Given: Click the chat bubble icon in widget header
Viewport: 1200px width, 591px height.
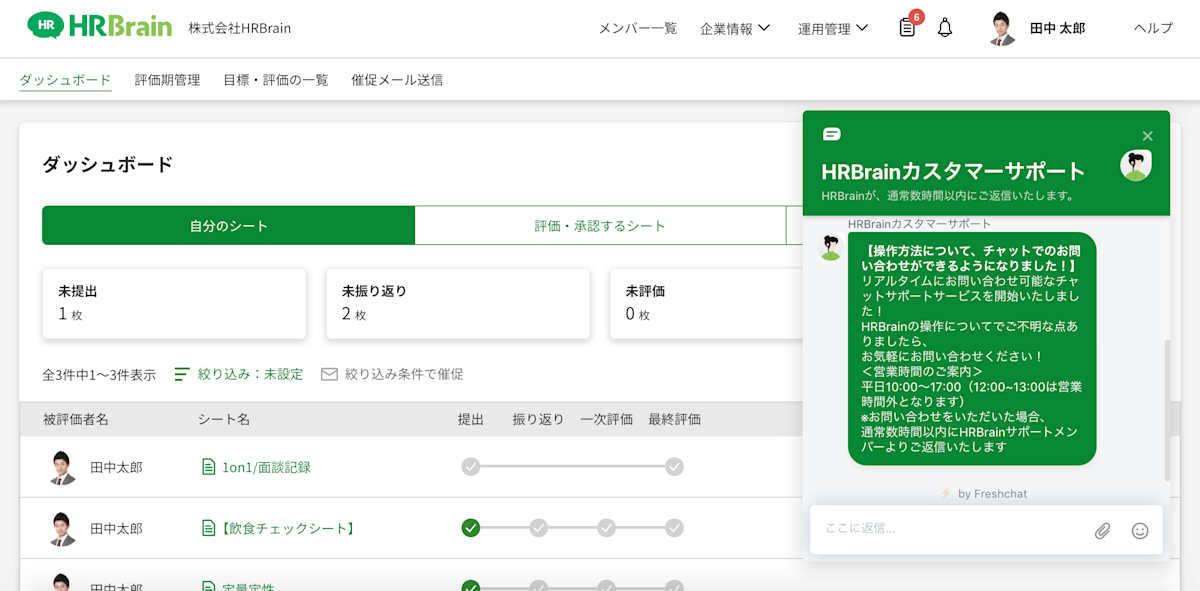Looking at the screenshot, I should click(832, 134).
